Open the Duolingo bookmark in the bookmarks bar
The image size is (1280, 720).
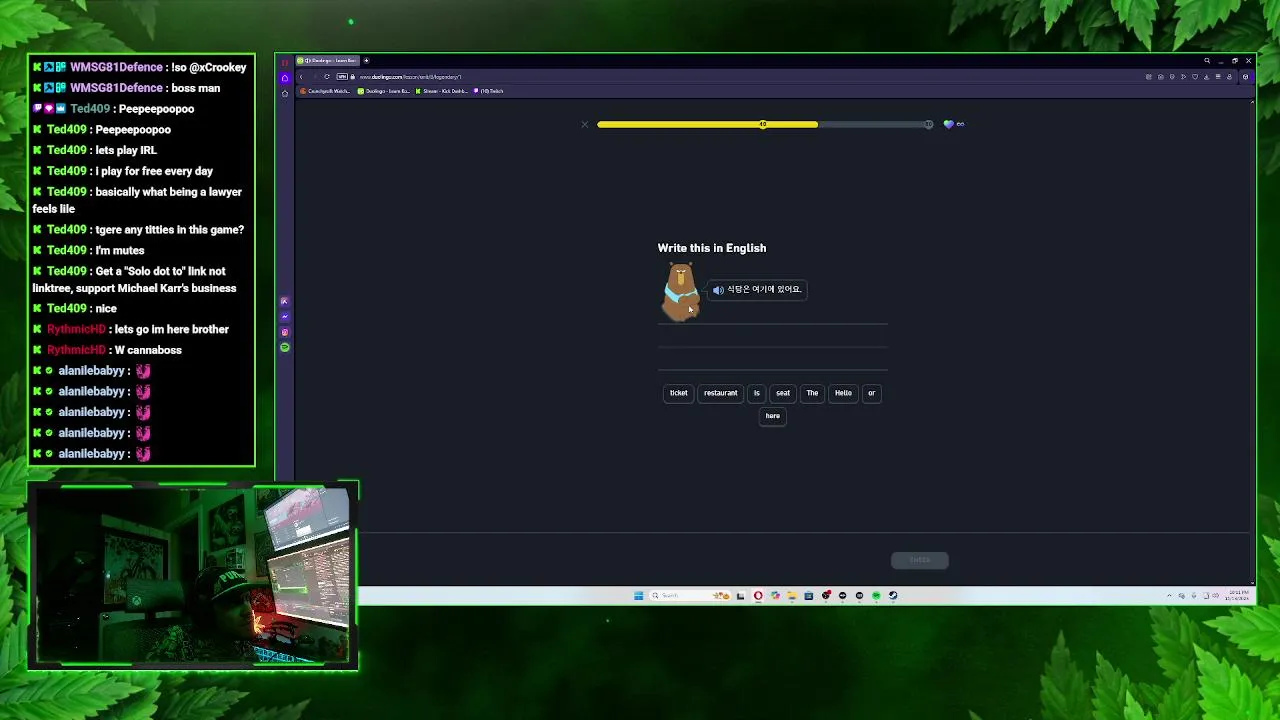click(x=383, y=91)
